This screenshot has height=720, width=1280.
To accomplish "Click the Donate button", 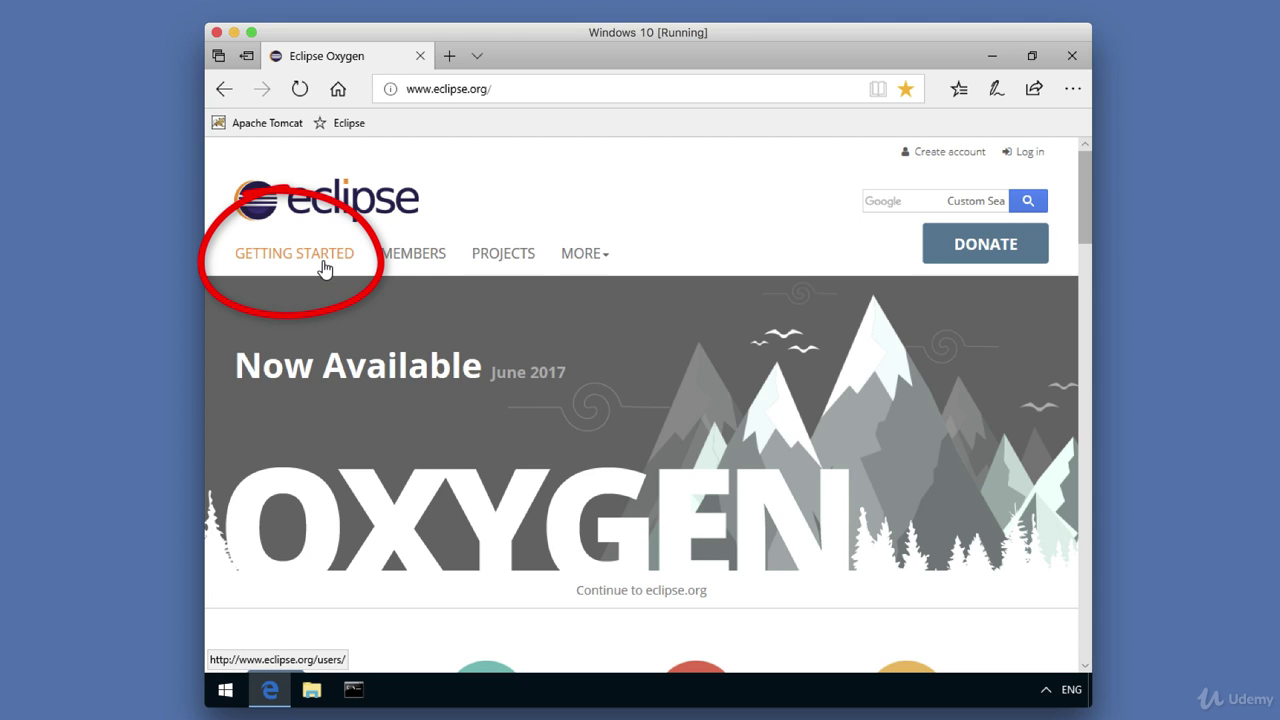I will pyautogui.click(x=985, y=244).
